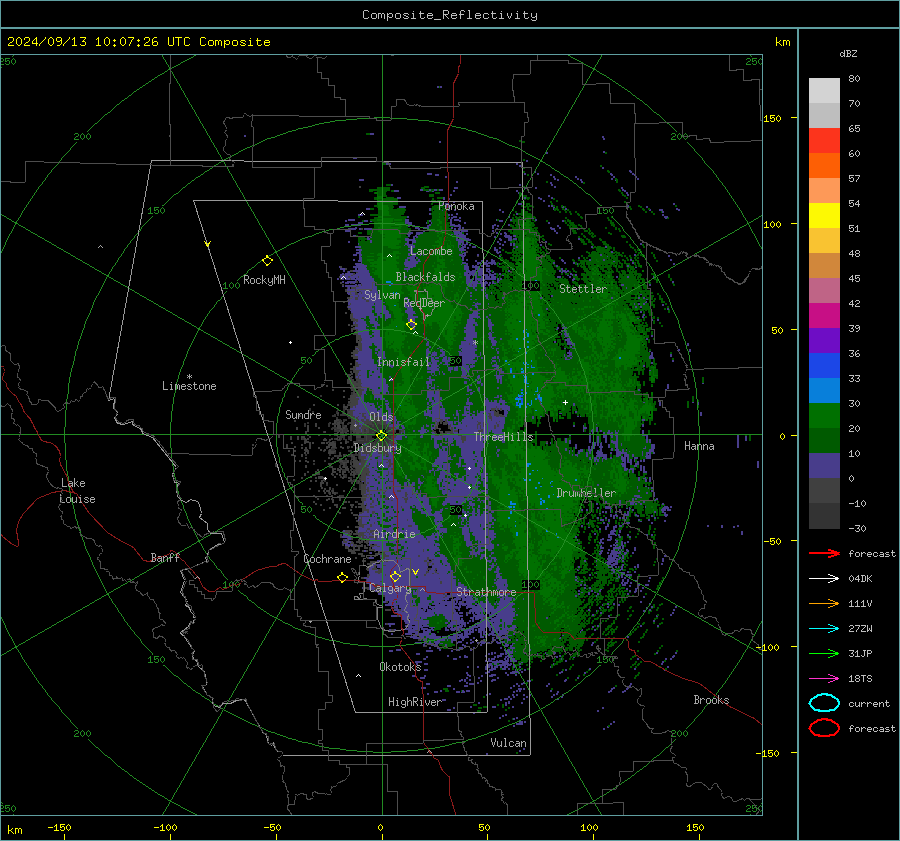Click the Vulcan town label
This screenshot has height=841, width=900.
click(x=508, y=743)
